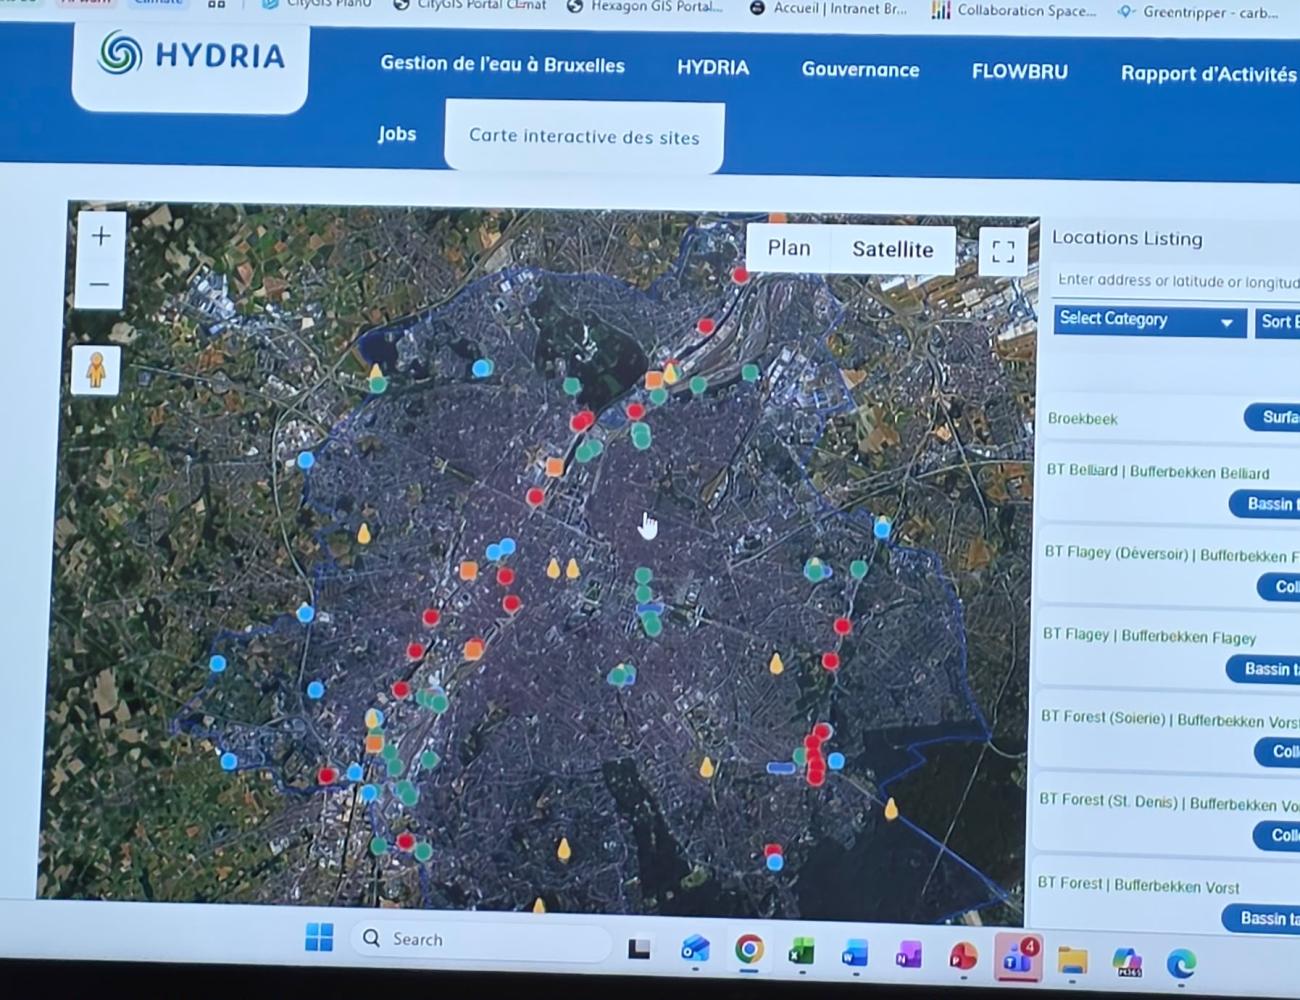The height and width of the screenshot is (1000, 1300).
Task: Click the category tag under BT Flagey (Déversoir)
Action: click(1279, 587)
